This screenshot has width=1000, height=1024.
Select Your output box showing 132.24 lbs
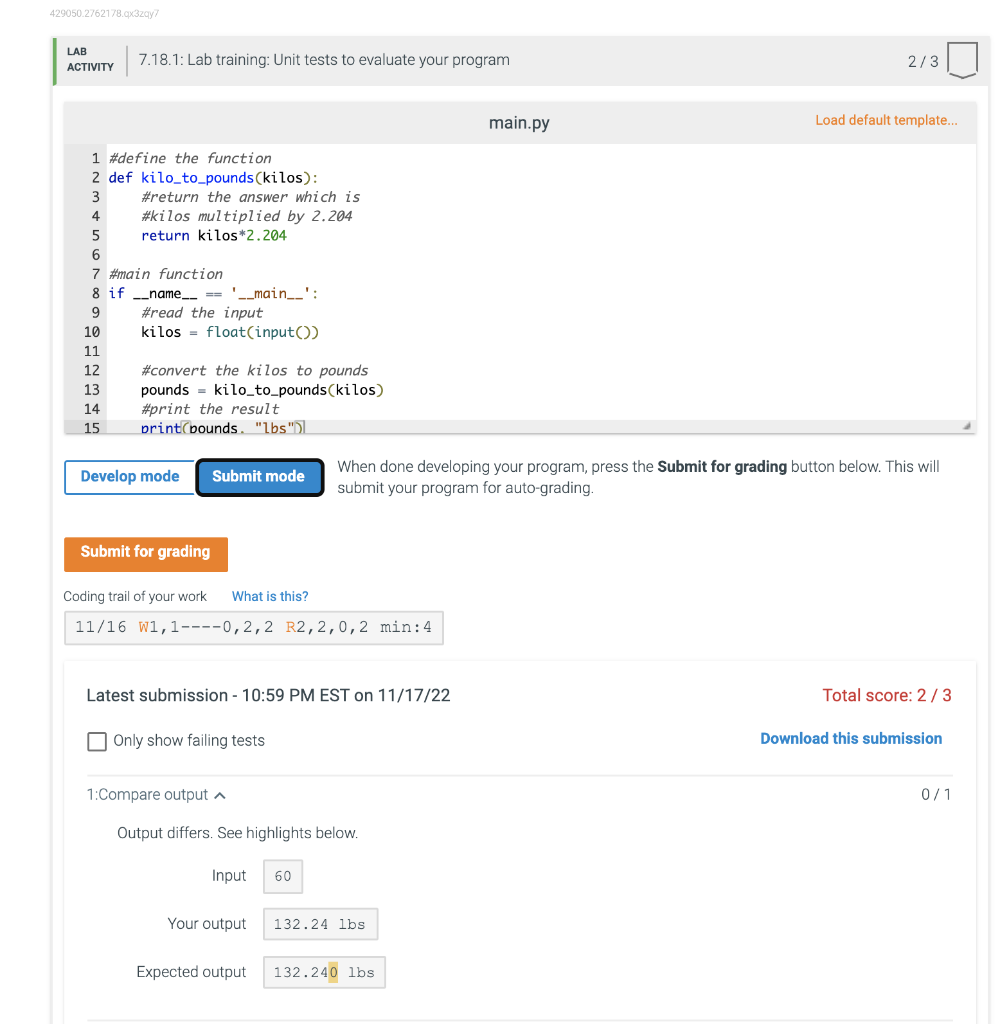coord(320,923)
